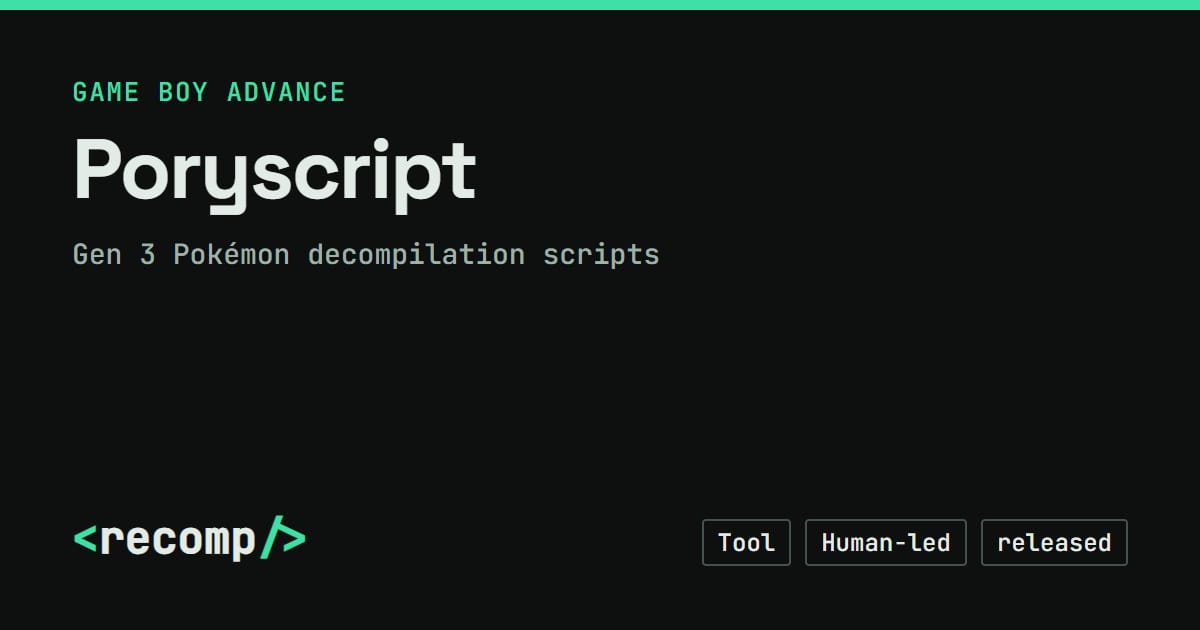Click the Gen 3 Pokémon decompilation scripts subtitle
The height and width of the screenshot is (630, 1200).
coord(366,254)
